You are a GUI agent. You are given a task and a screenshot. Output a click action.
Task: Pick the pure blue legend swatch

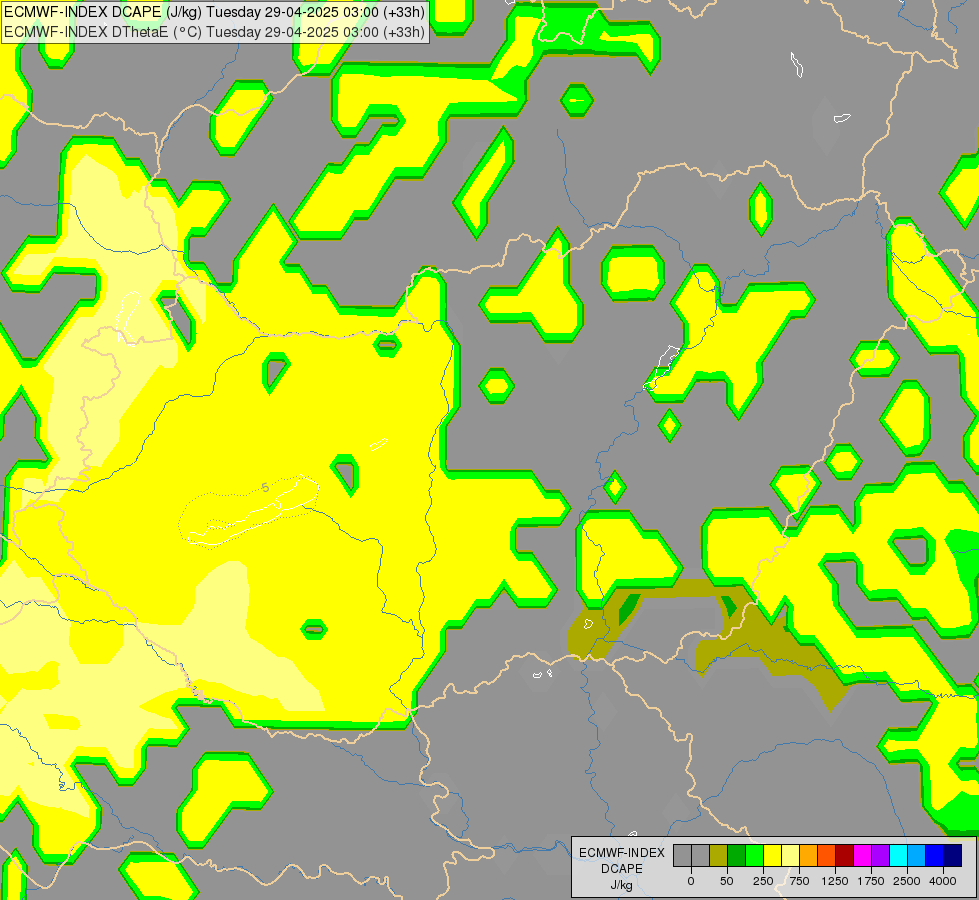(x=934, y=855)
